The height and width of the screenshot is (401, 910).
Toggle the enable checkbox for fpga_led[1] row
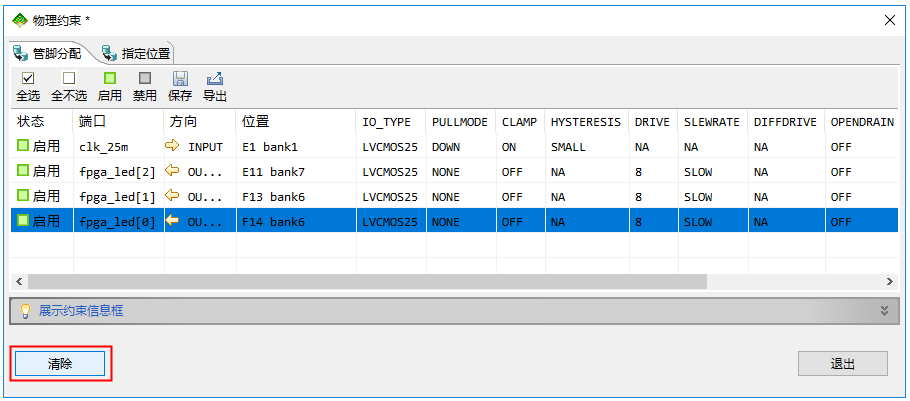22,197
